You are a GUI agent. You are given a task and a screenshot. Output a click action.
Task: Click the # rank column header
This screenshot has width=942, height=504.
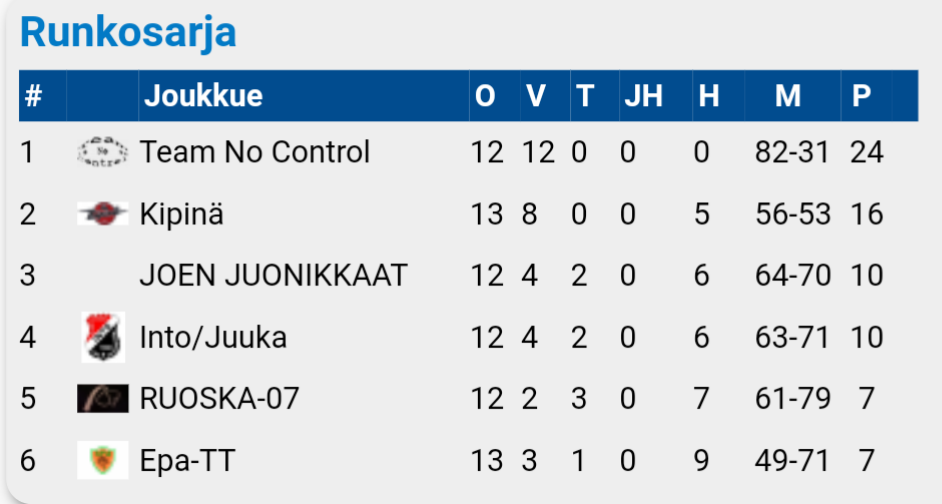(34, 96)
